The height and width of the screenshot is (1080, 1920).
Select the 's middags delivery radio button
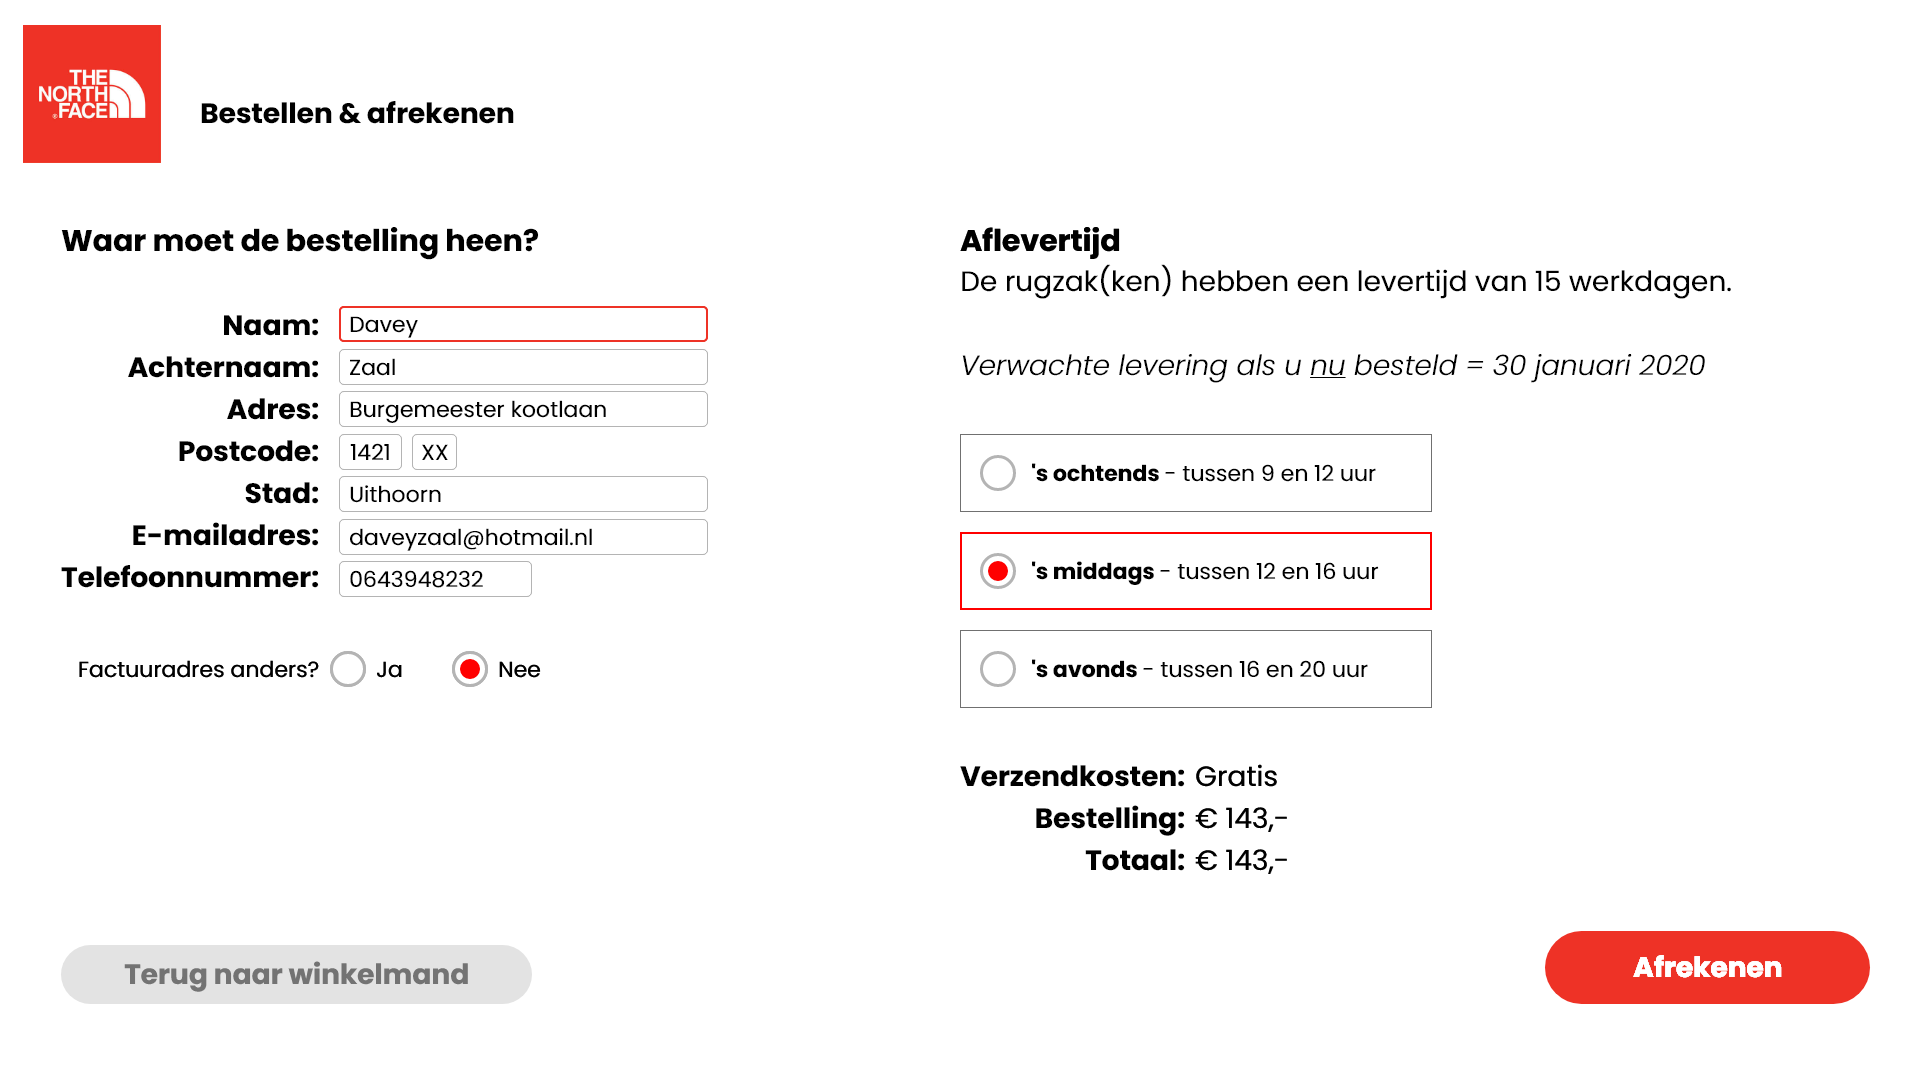pyautogui.click(x=997, y=571)
